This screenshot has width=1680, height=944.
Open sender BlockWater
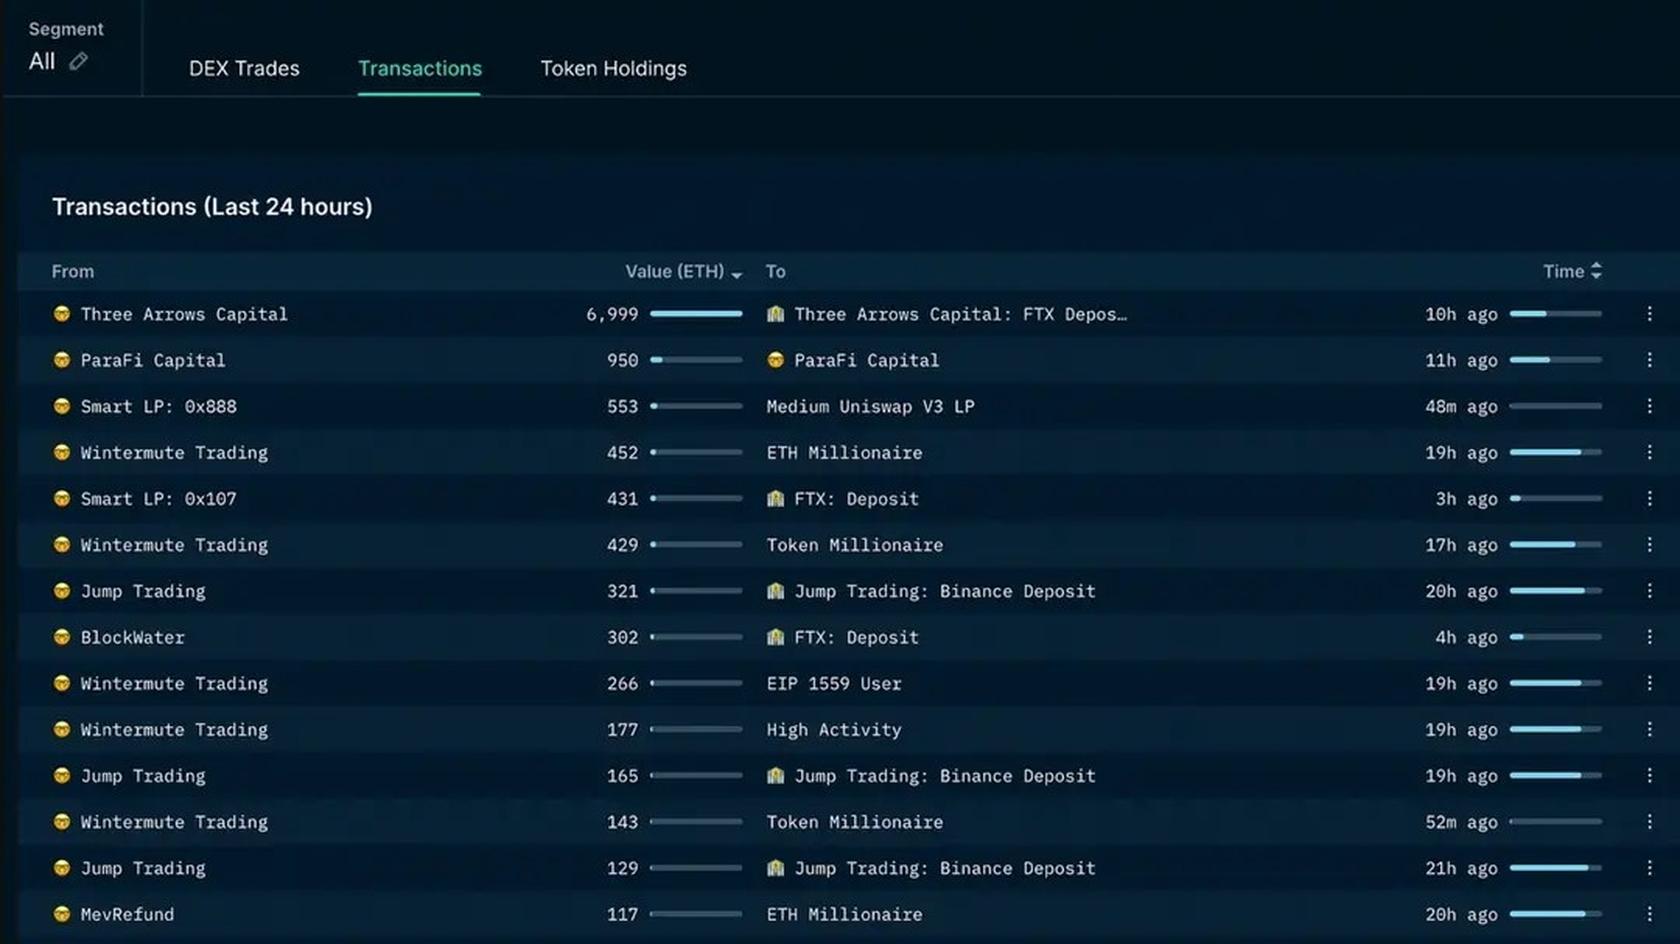pyautogui.click(x=132, y=637)
